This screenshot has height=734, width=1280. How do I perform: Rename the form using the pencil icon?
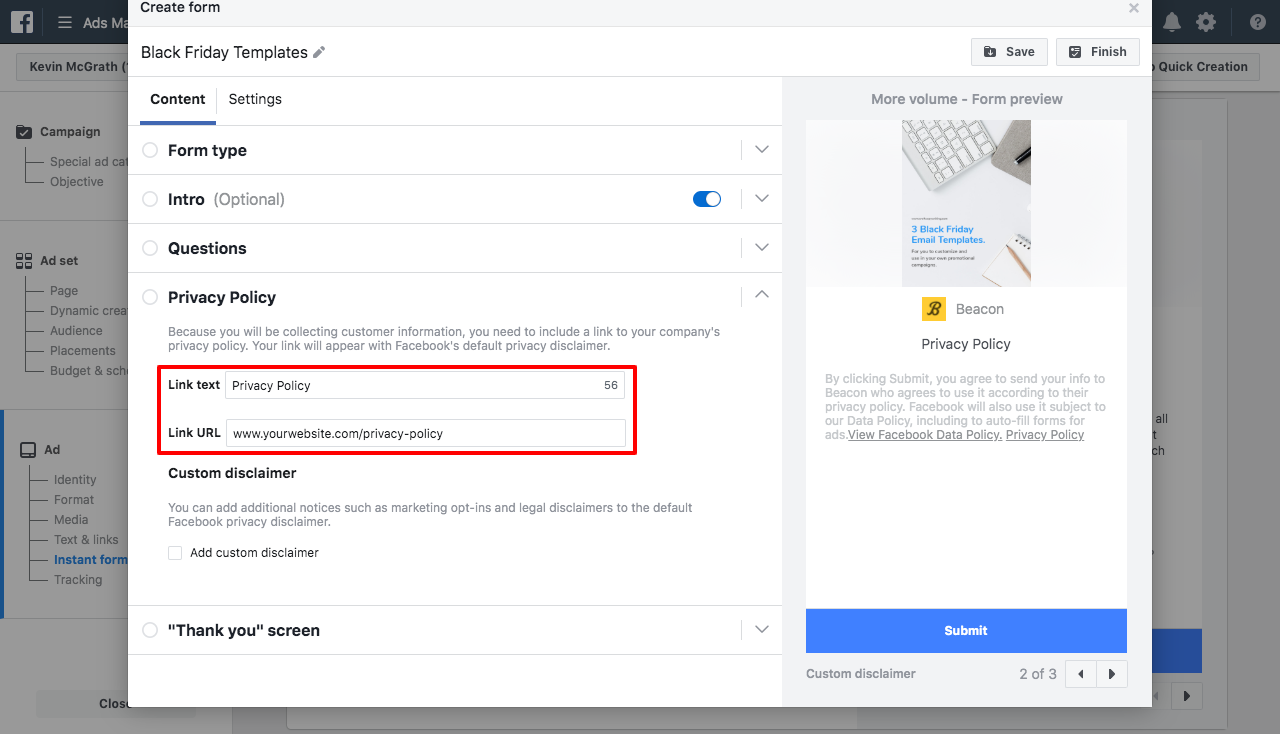(x=318, y=51)
